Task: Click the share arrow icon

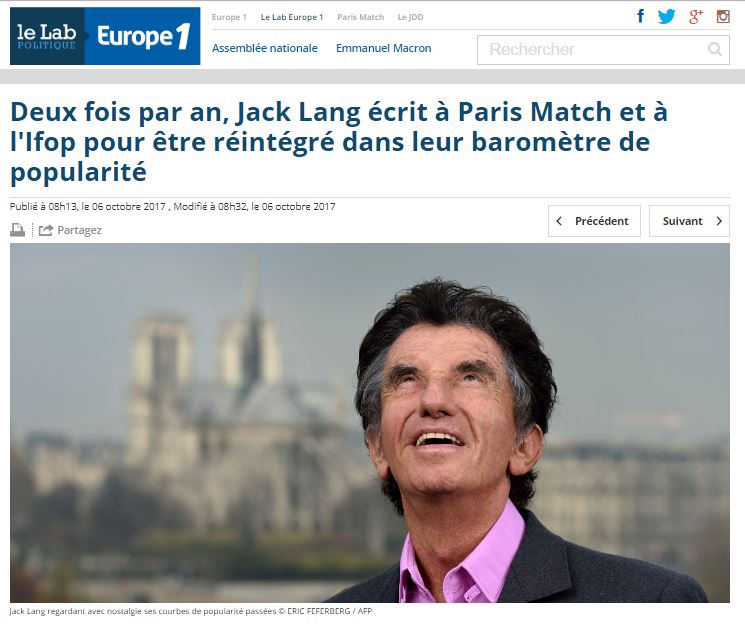Action: click(46, 230)
